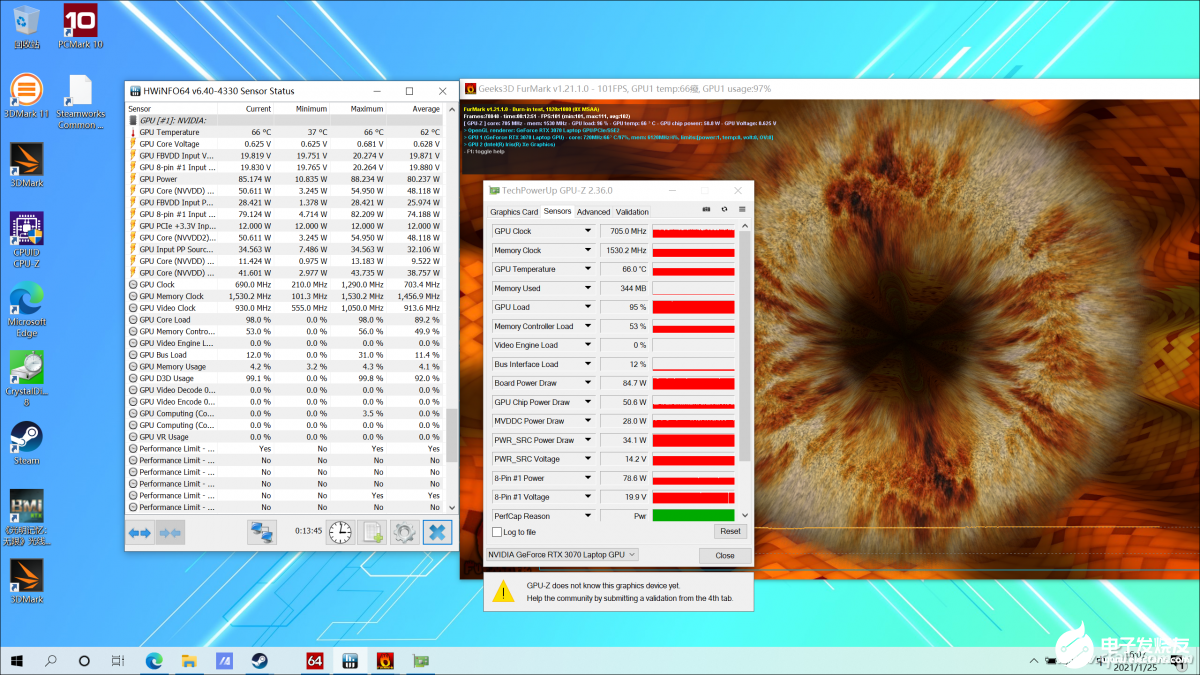Enable Log to file checkbox

click(x=497, y=532)
